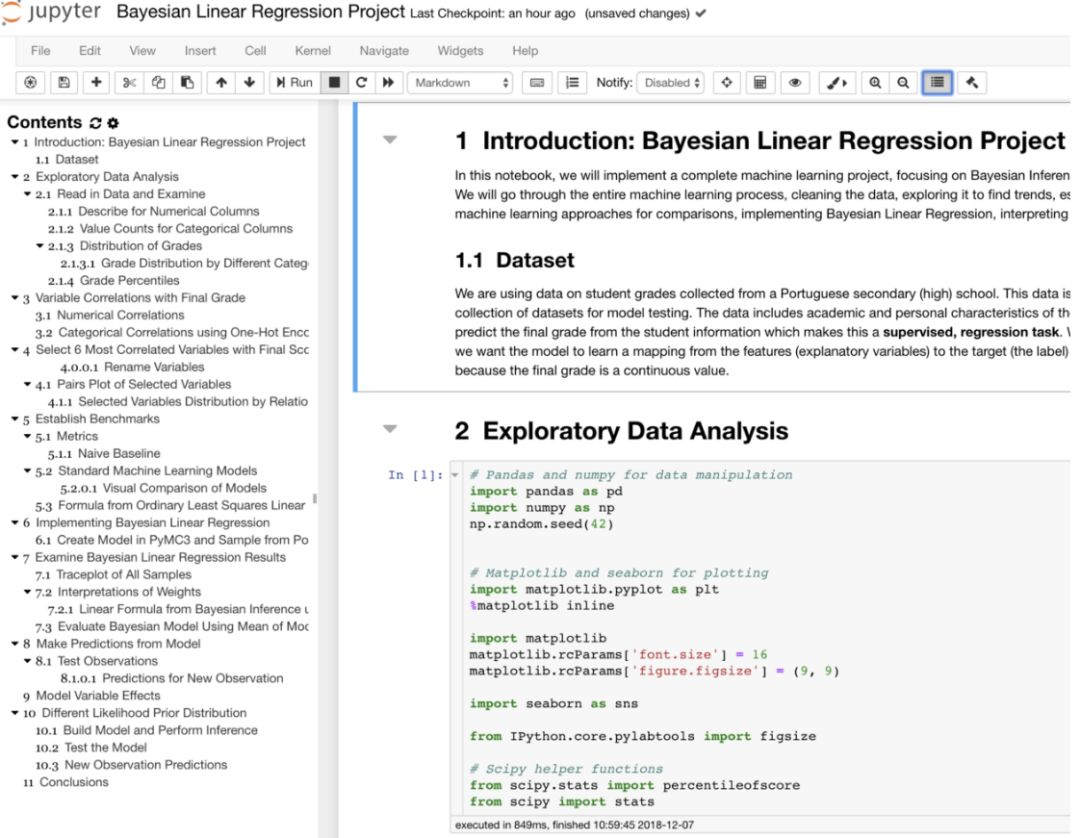The height and width of the screenshot is (838, 1080).
Task: Cut the selected cell with scissors icon
Action: 129,82
